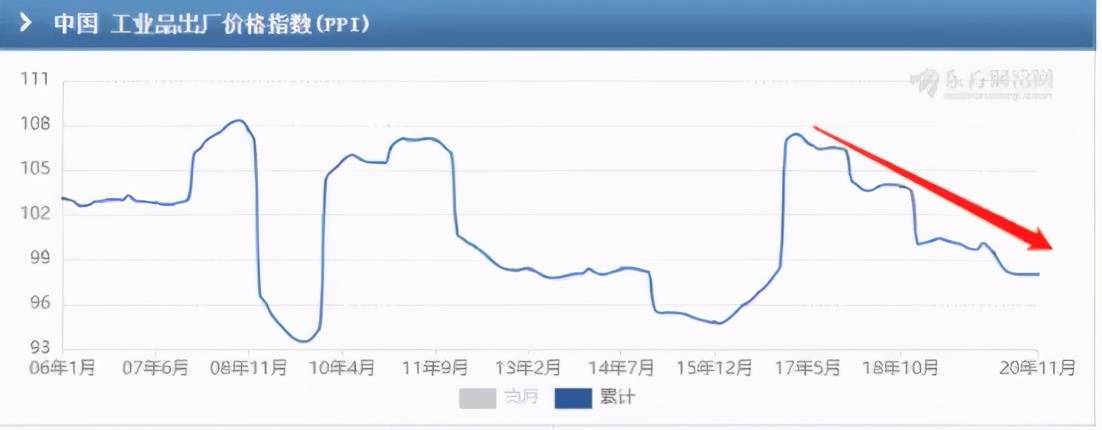Click y-axis value 99
Screen dimensions: 1102x430
pyautogui.click(x=39, y=259)
